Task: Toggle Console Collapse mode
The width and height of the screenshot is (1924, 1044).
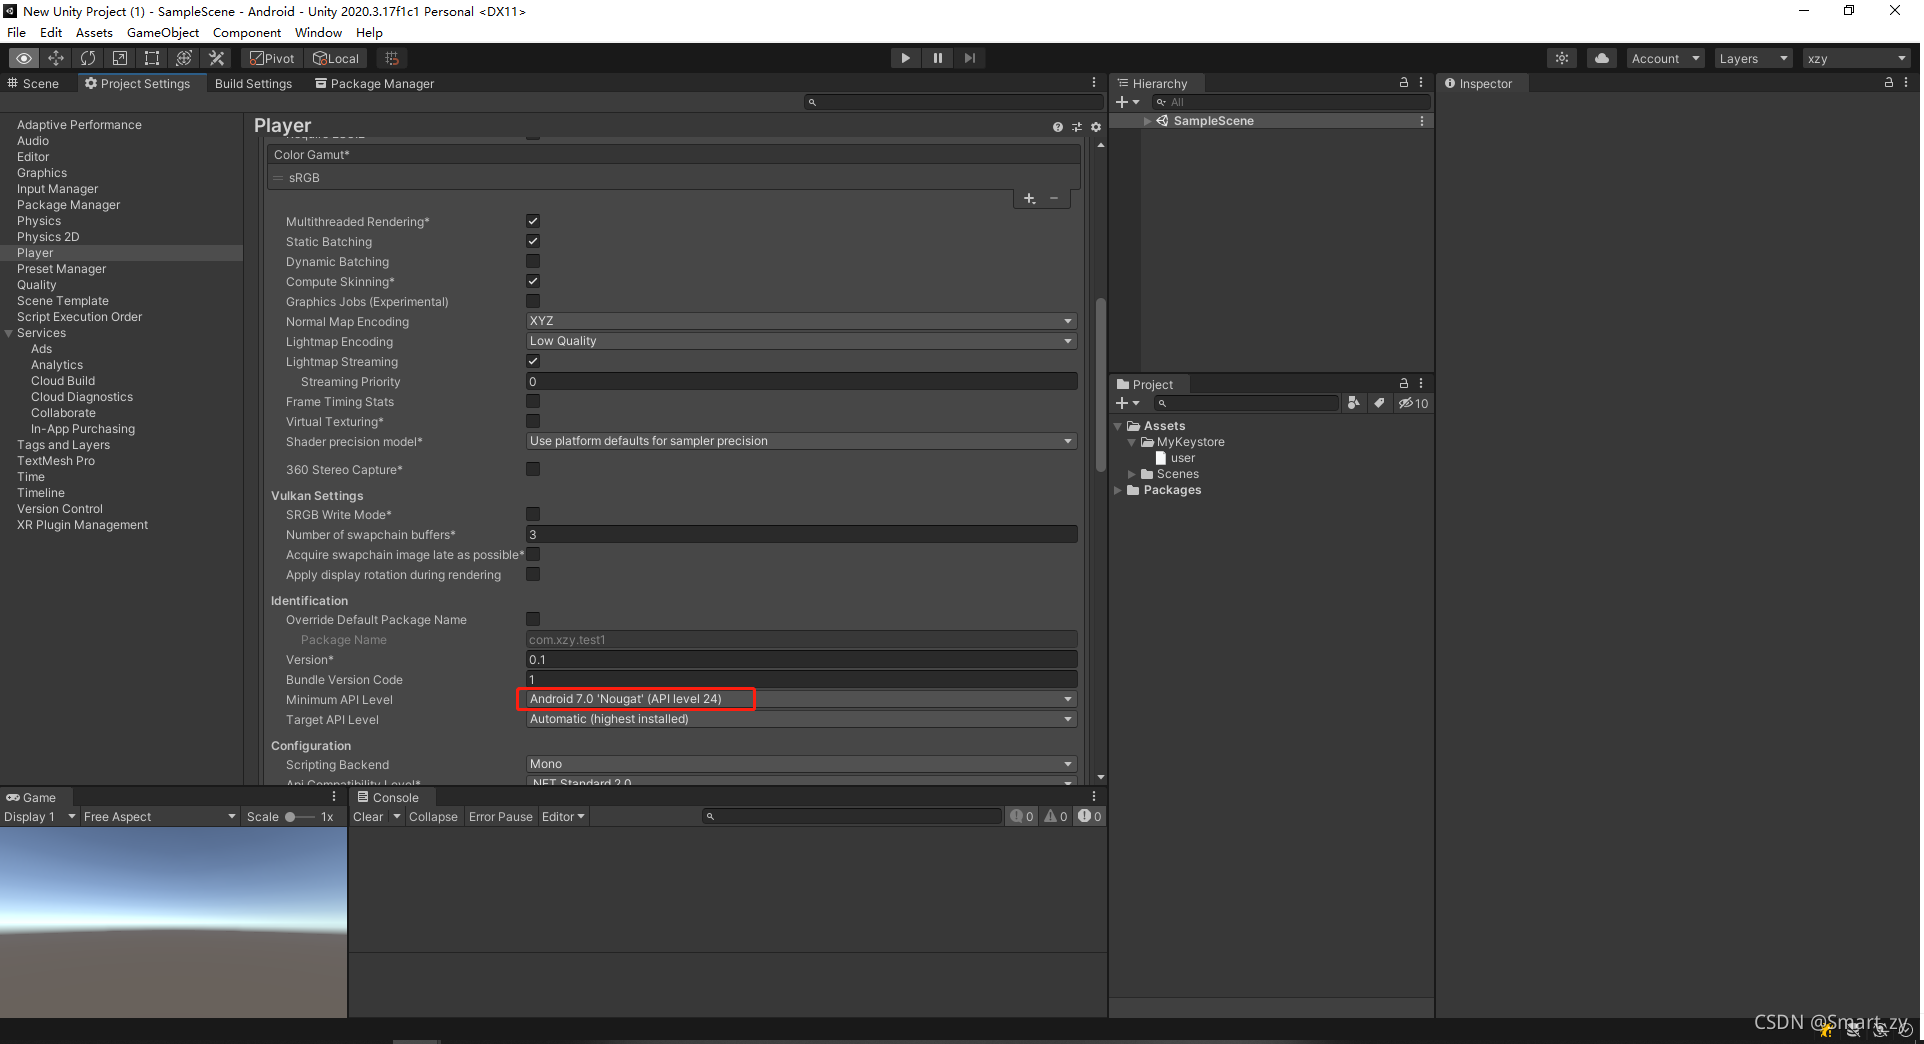Action: pos(433,817)
